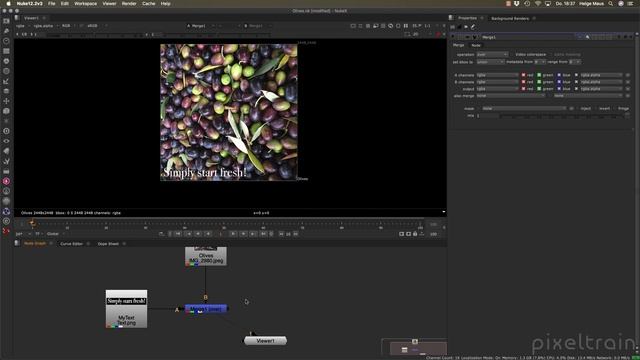Open Viewer A input Merge1 dropdown

[201, 26]
